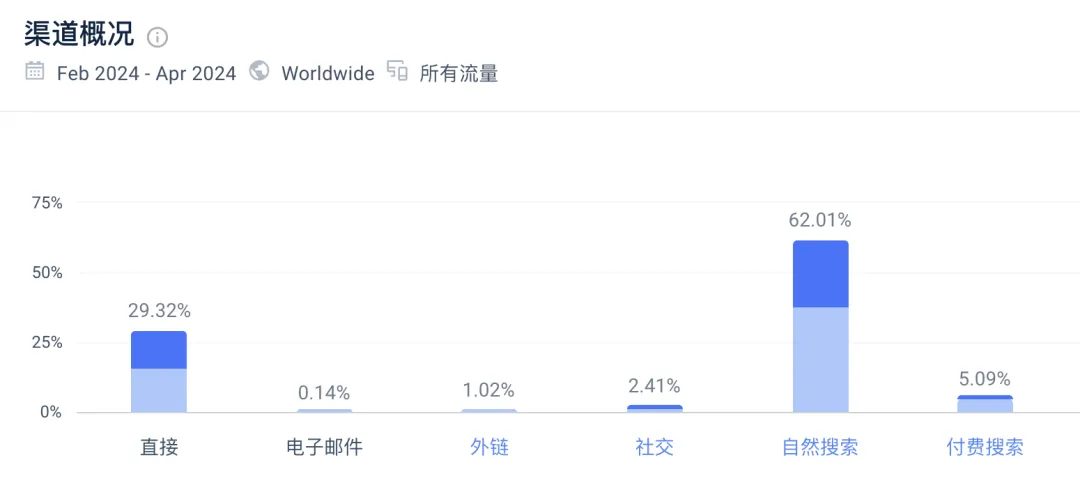Screen dimensions: 1080x499
Task: Select the Worldwide region label
Action: pos(328,73)
